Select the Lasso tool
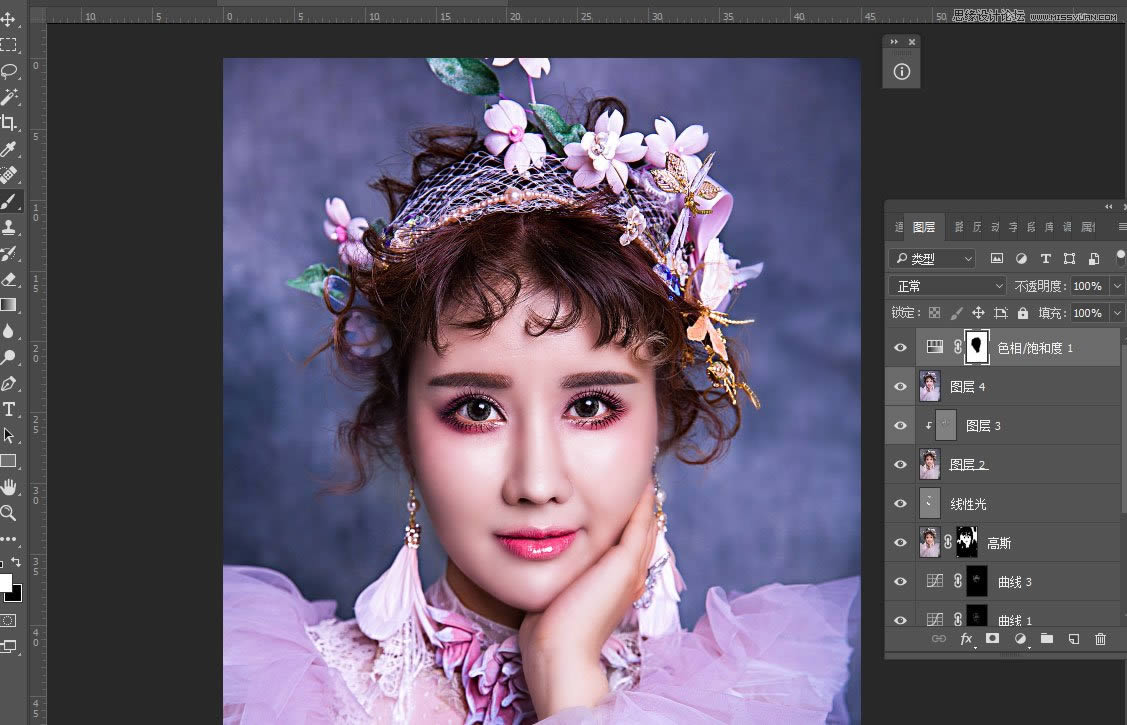1127x725 pixels. [9, 70]
